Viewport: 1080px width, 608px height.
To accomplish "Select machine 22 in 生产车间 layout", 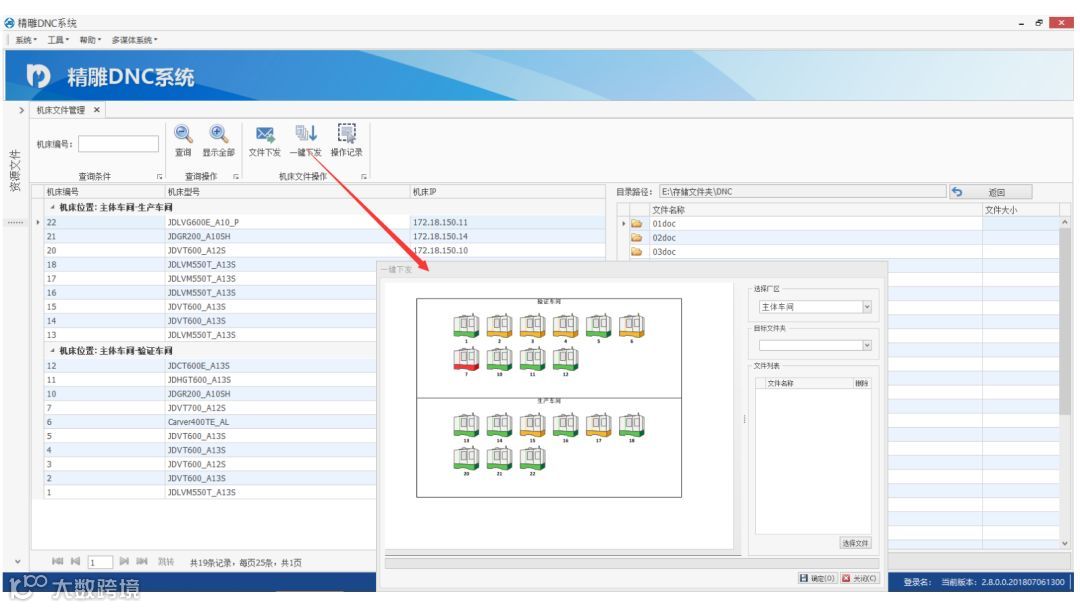I will coord(532,457).
